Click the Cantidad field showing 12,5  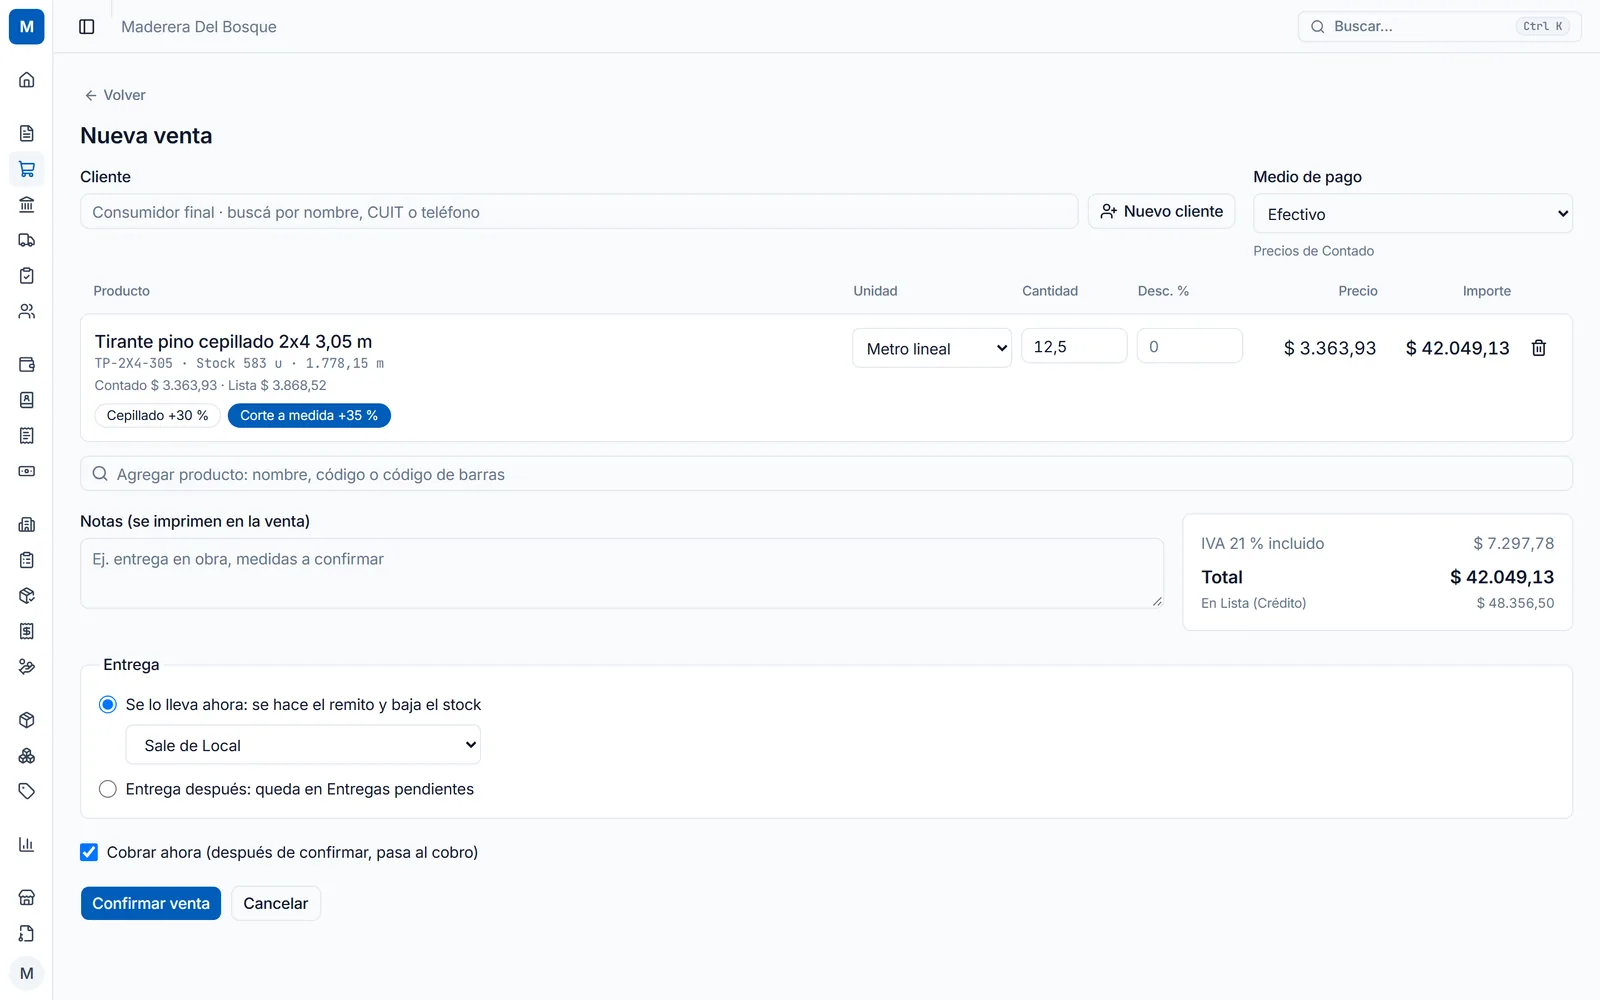click(1074, 346)
